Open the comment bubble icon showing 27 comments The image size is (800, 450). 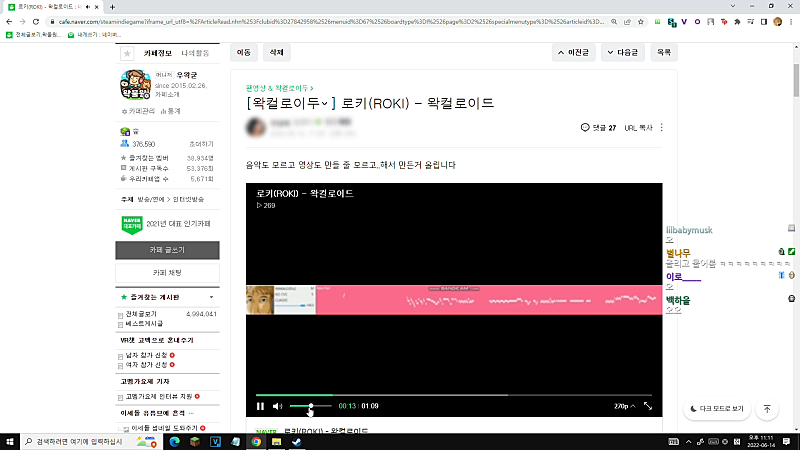585,128
